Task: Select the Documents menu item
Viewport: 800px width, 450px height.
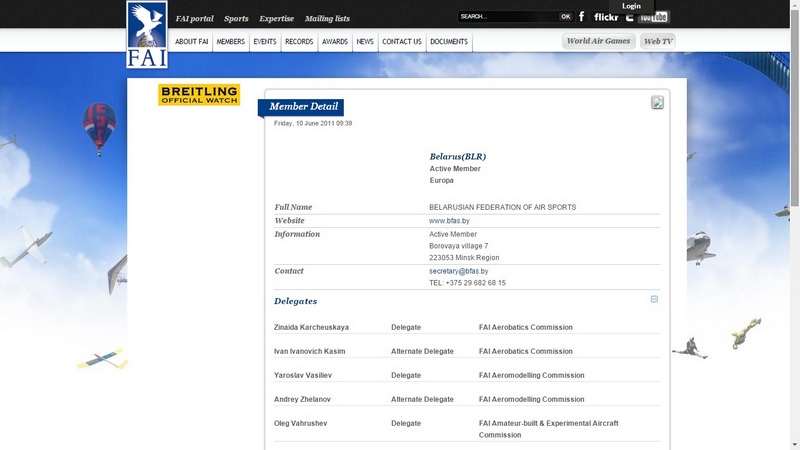Action: pos(449,42)
